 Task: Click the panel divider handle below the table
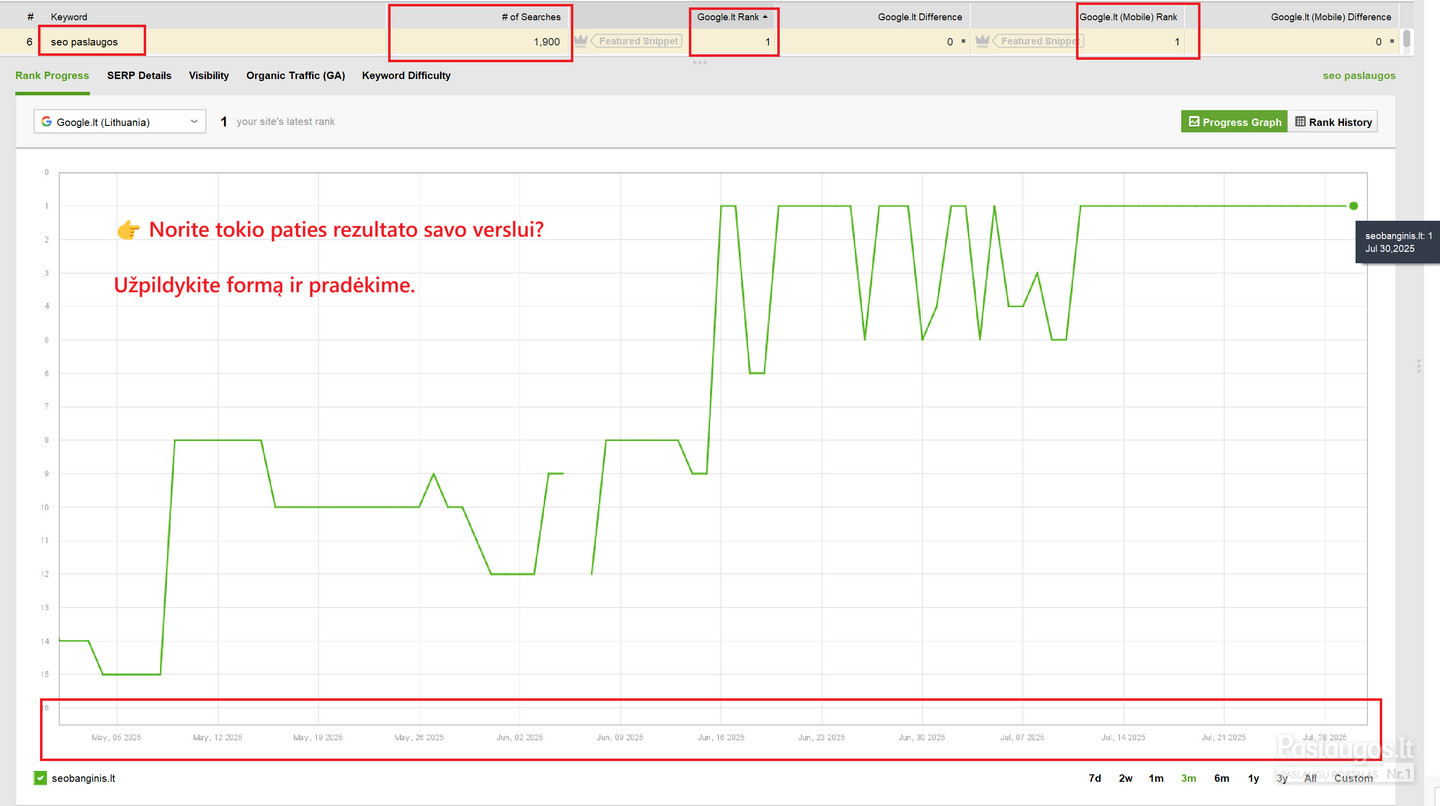point(699,62)
